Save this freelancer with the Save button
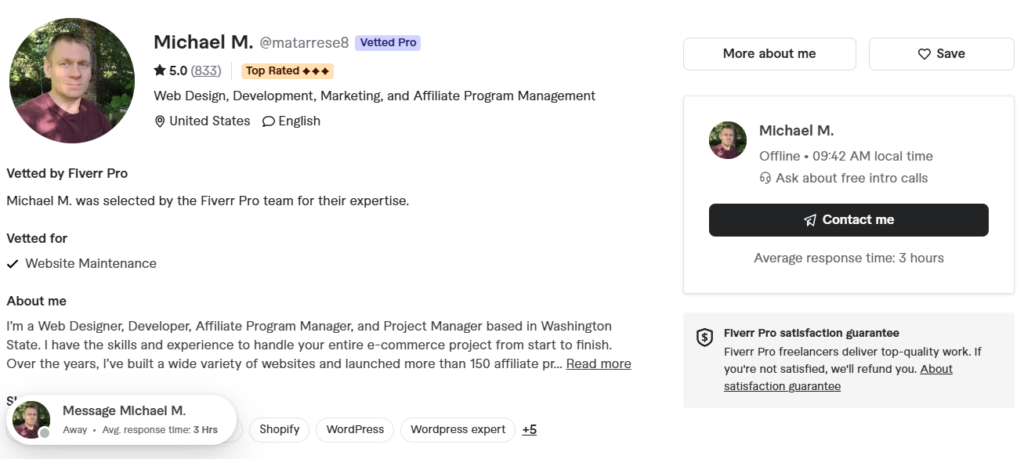Image resolution: width=1024 pixels, height=459 pixels. (941, 54)
